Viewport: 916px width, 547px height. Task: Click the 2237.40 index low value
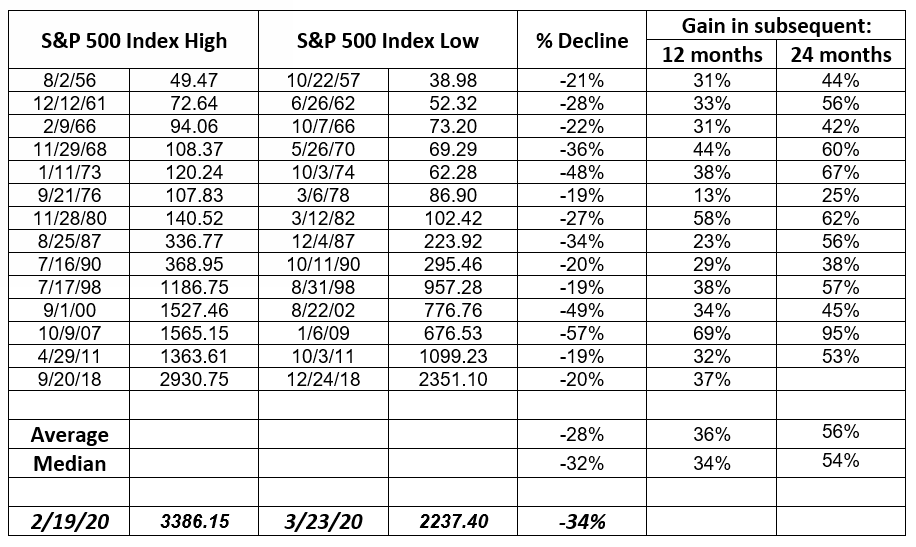click(453, 521)
